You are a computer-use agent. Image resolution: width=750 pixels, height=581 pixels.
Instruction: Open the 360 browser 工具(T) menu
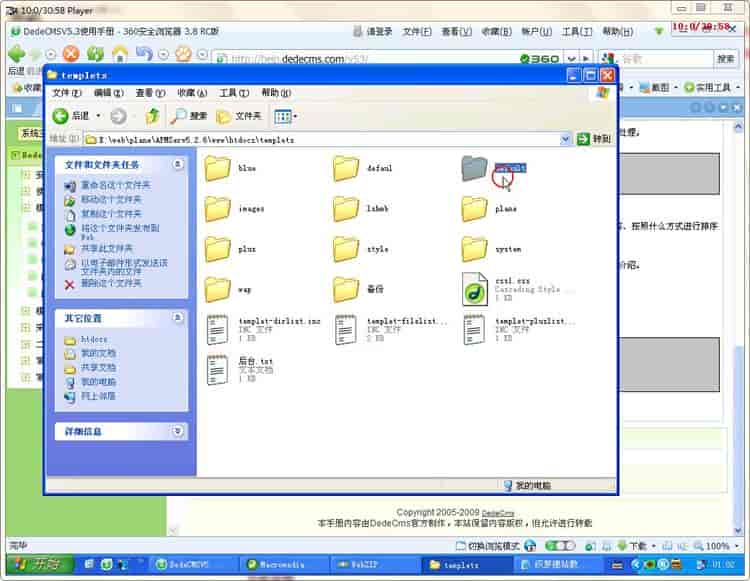click(x=577, y=32)
